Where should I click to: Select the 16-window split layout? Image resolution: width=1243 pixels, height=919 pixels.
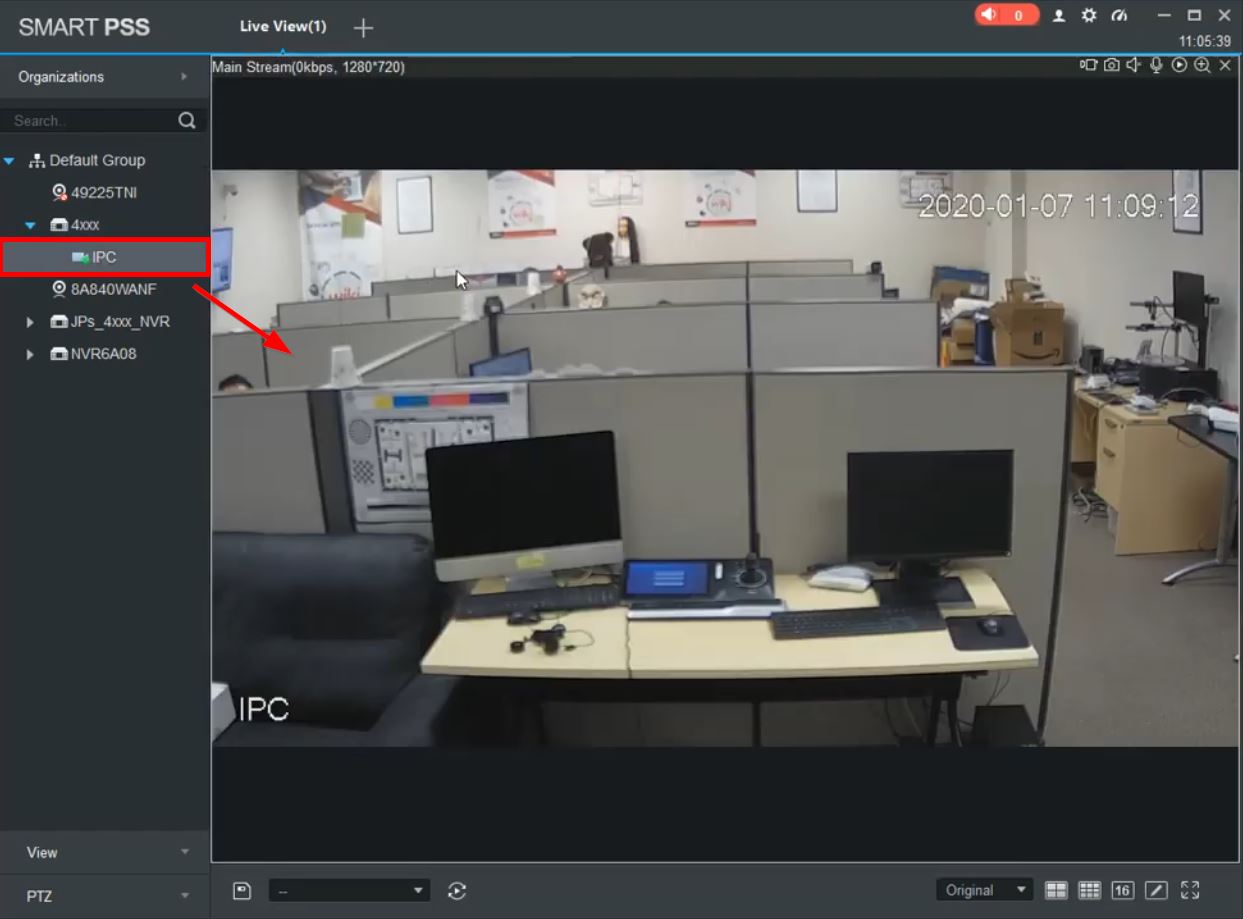tap(1122, 890)
